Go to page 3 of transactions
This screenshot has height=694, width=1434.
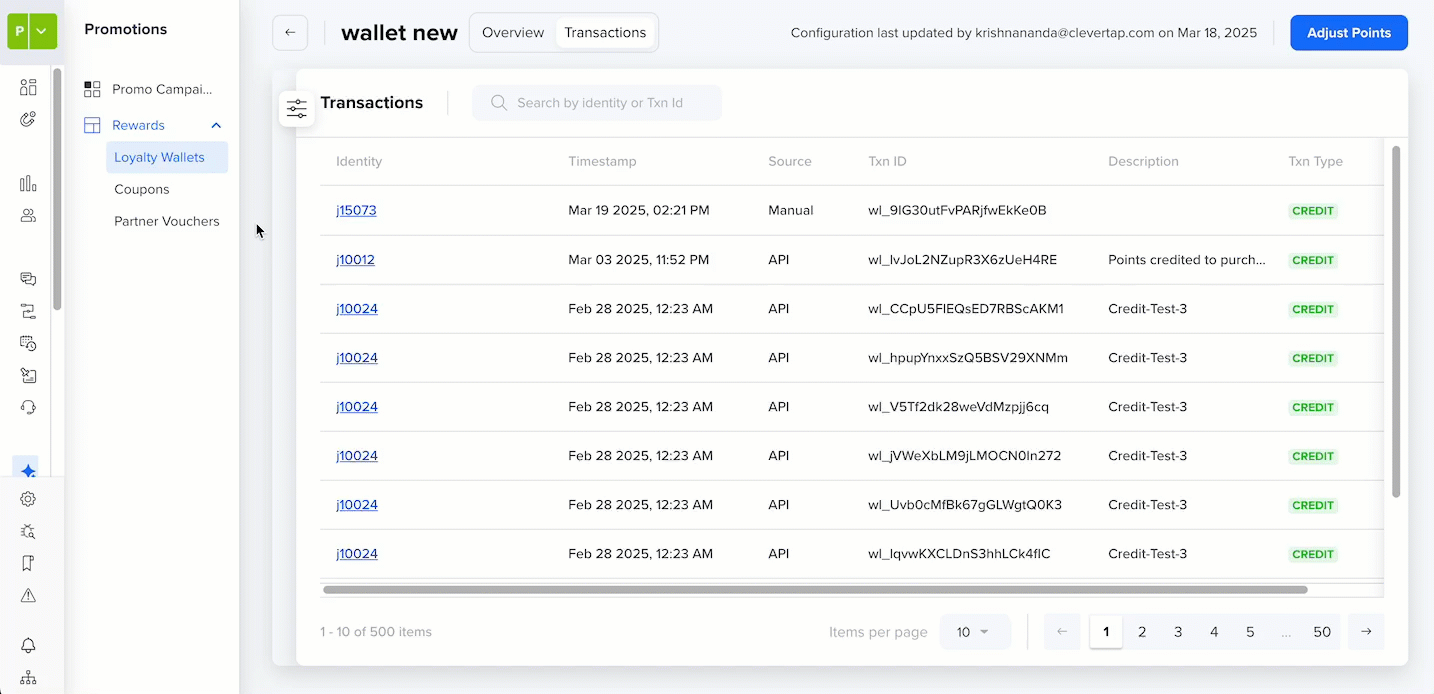pos(1178,632)
